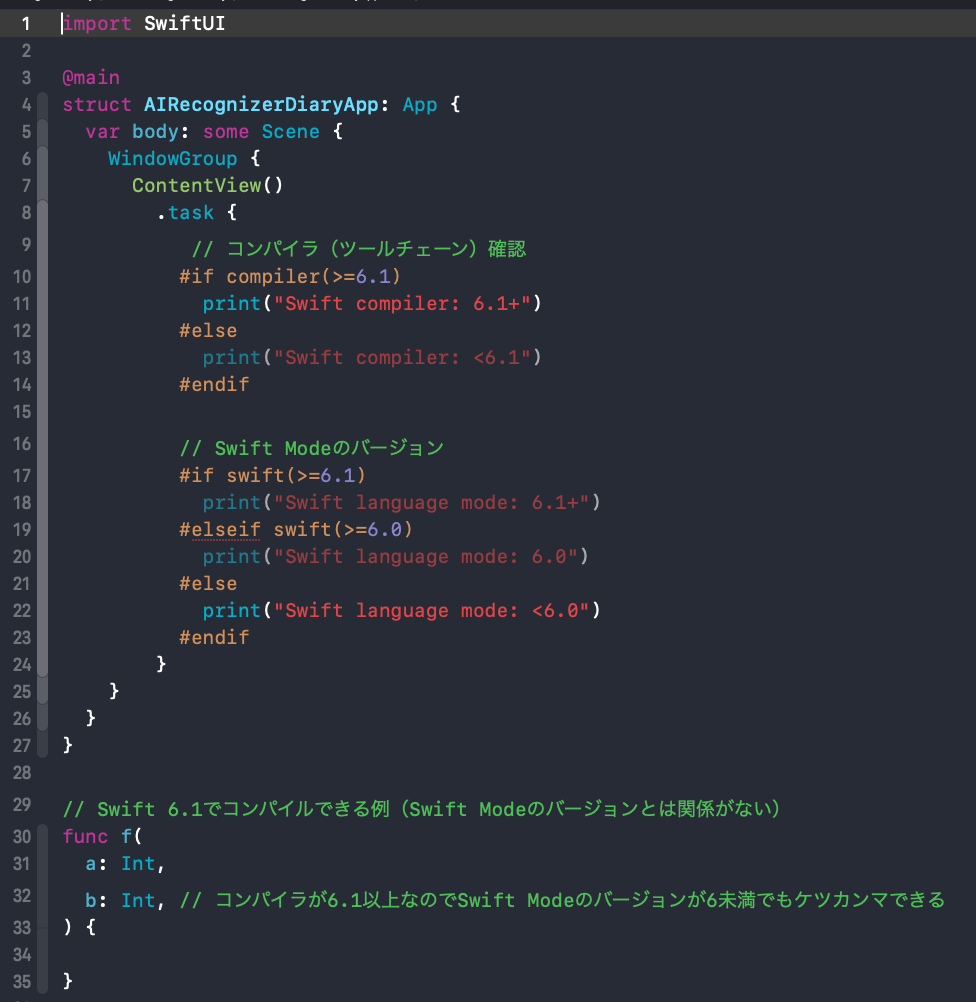Click 'AIRecognizerDiaryApp' struct name

coord(261,105)
